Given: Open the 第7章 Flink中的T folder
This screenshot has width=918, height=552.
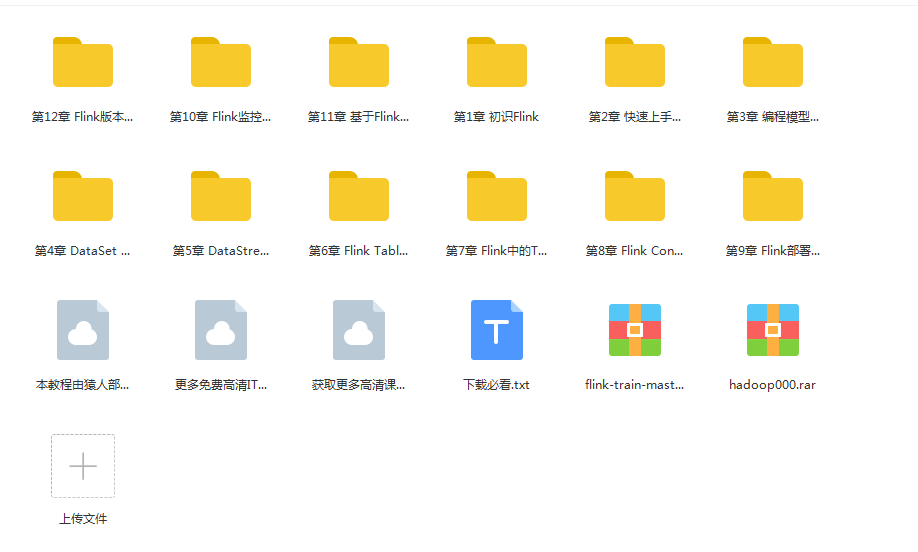Looking at the screenshot, I should [497, 197].
